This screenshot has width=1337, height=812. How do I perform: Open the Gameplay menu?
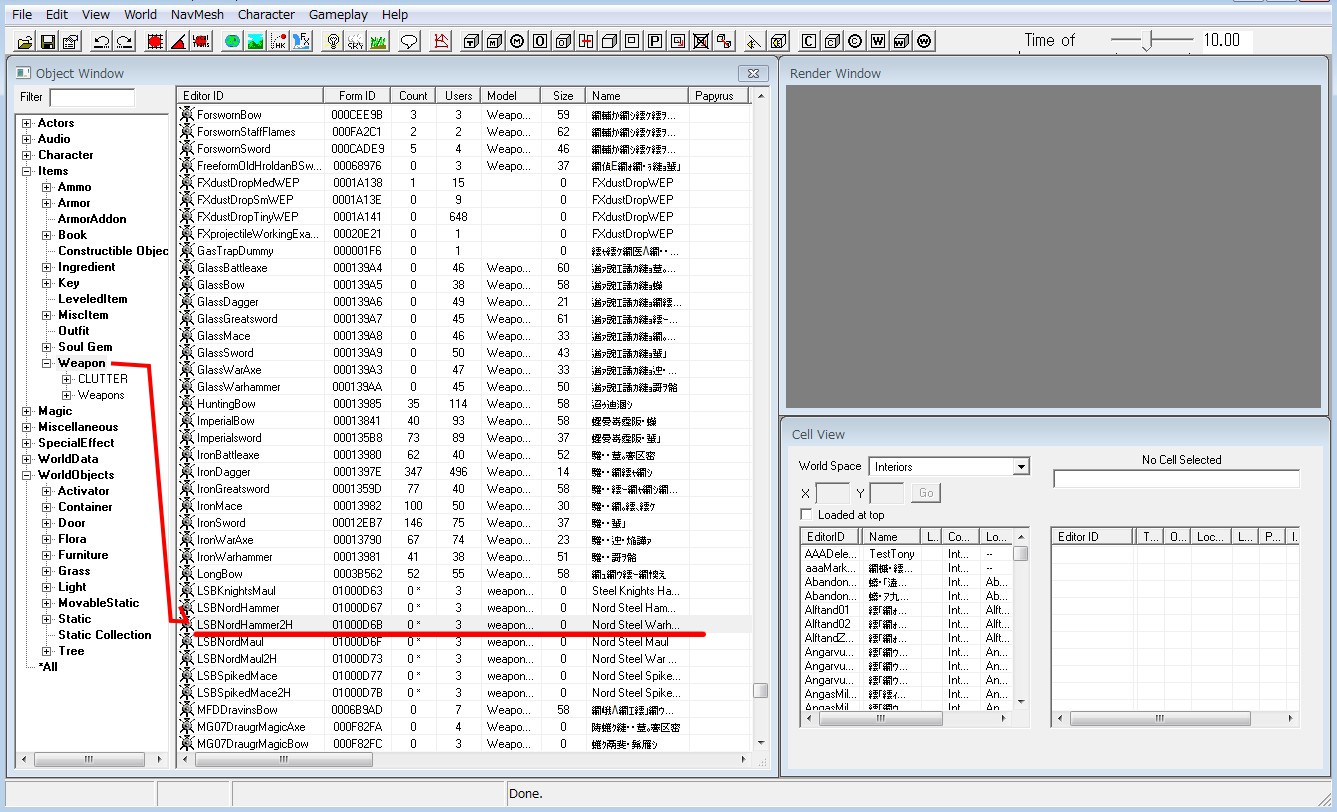338,14
